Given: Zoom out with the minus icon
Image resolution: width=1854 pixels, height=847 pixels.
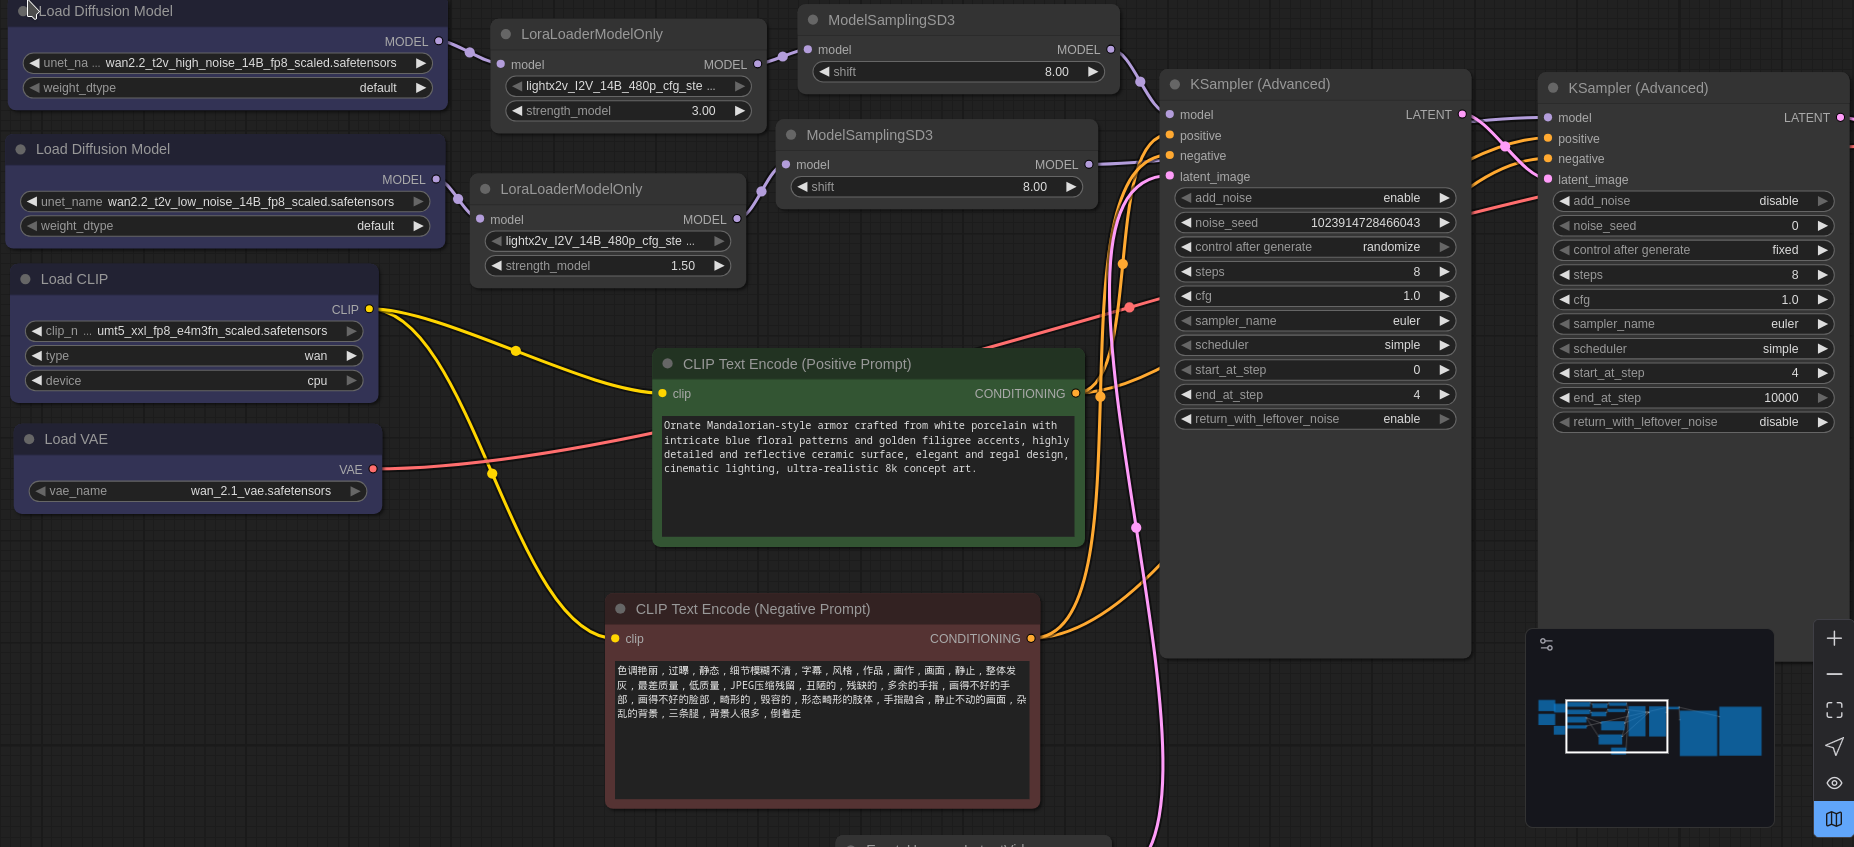Looking at the screenshot, I should point(1834,674).
